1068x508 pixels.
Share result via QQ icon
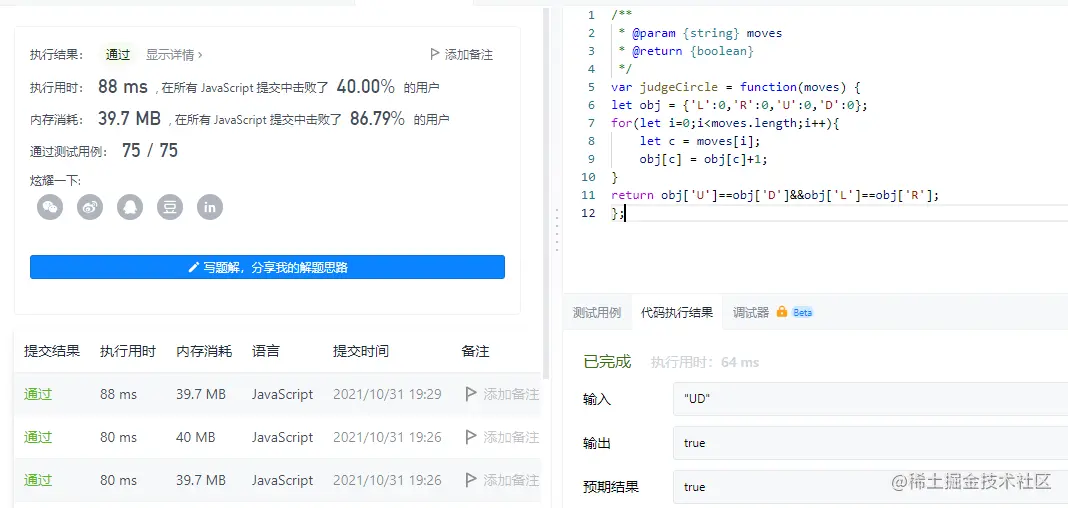[130, 207]
